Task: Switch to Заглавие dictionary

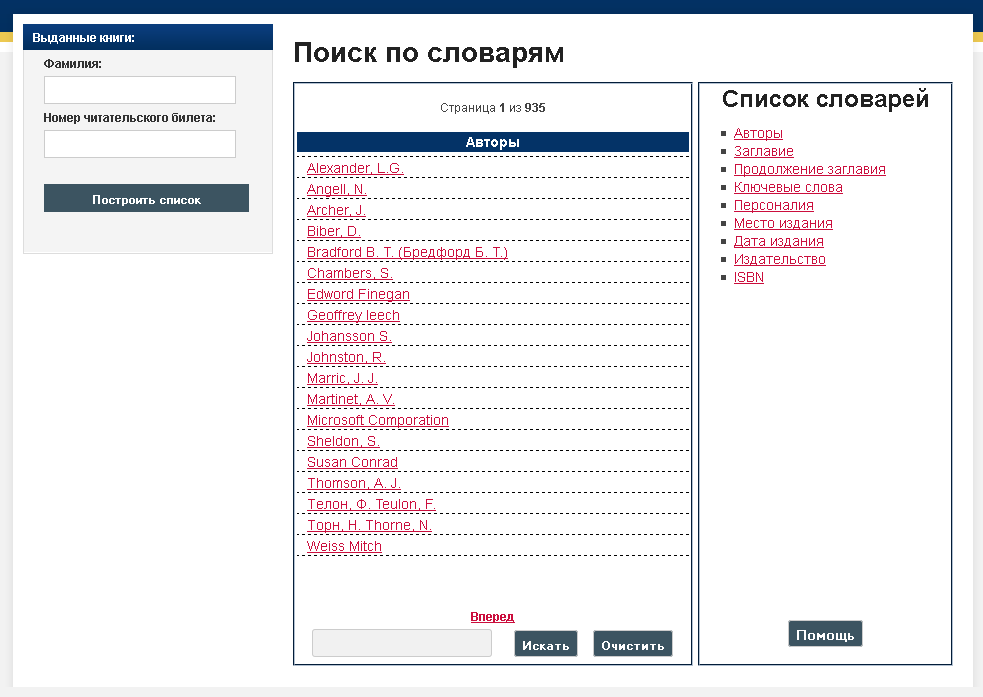Action: pos(763,151)
